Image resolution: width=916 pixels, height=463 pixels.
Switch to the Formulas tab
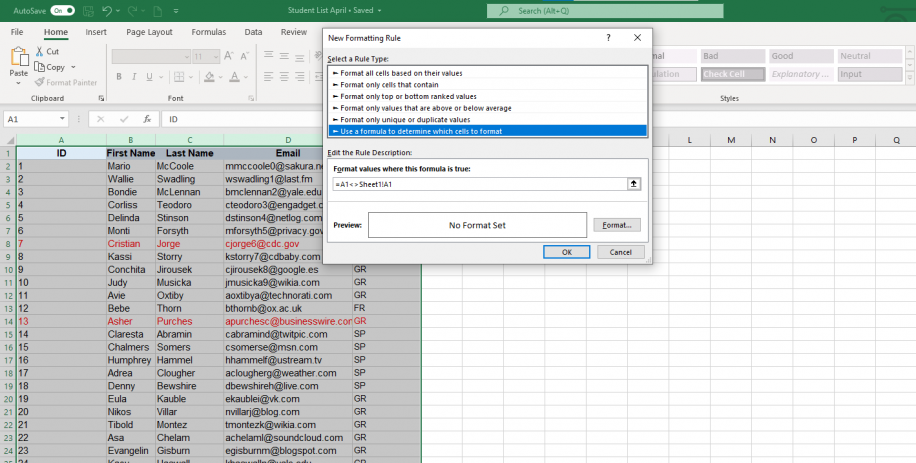[209, 32]
